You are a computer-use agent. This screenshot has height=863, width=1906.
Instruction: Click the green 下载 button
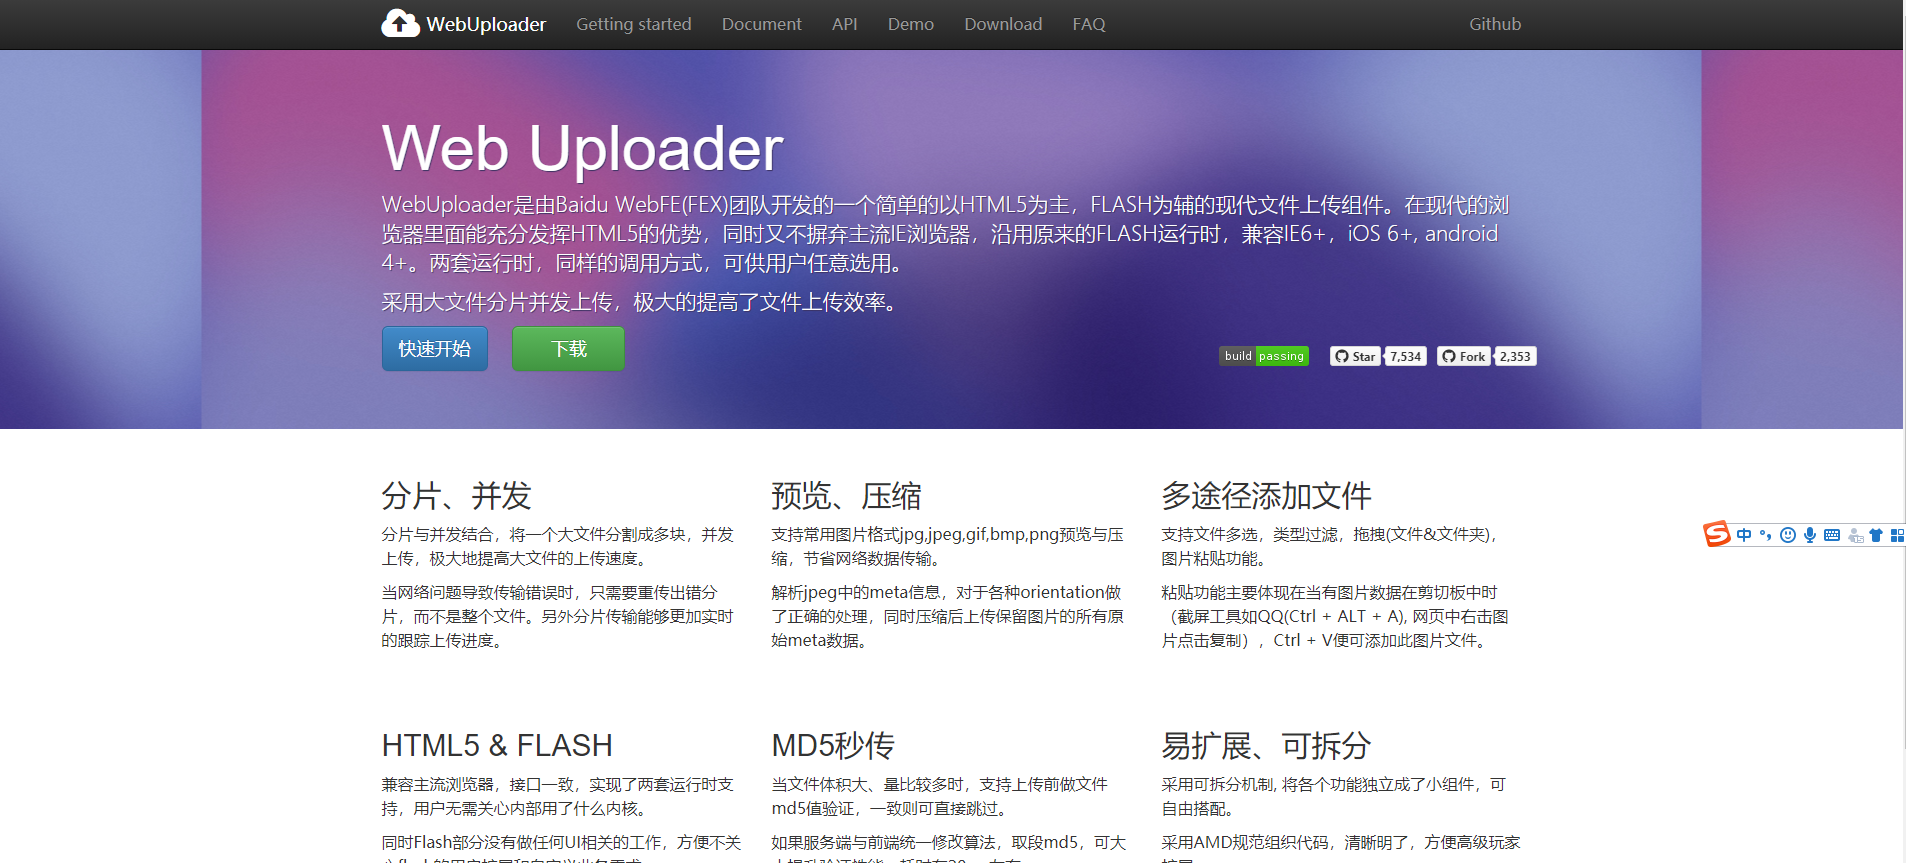tap(568, 349)
